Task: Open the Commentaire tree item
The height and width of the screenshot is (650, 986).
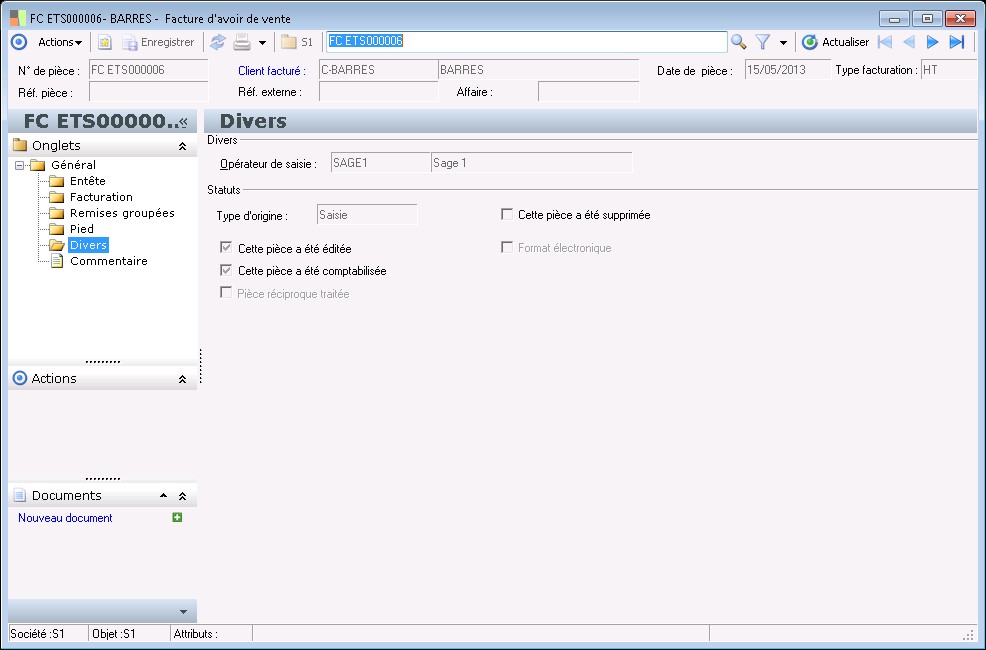Action: point(109,261)
